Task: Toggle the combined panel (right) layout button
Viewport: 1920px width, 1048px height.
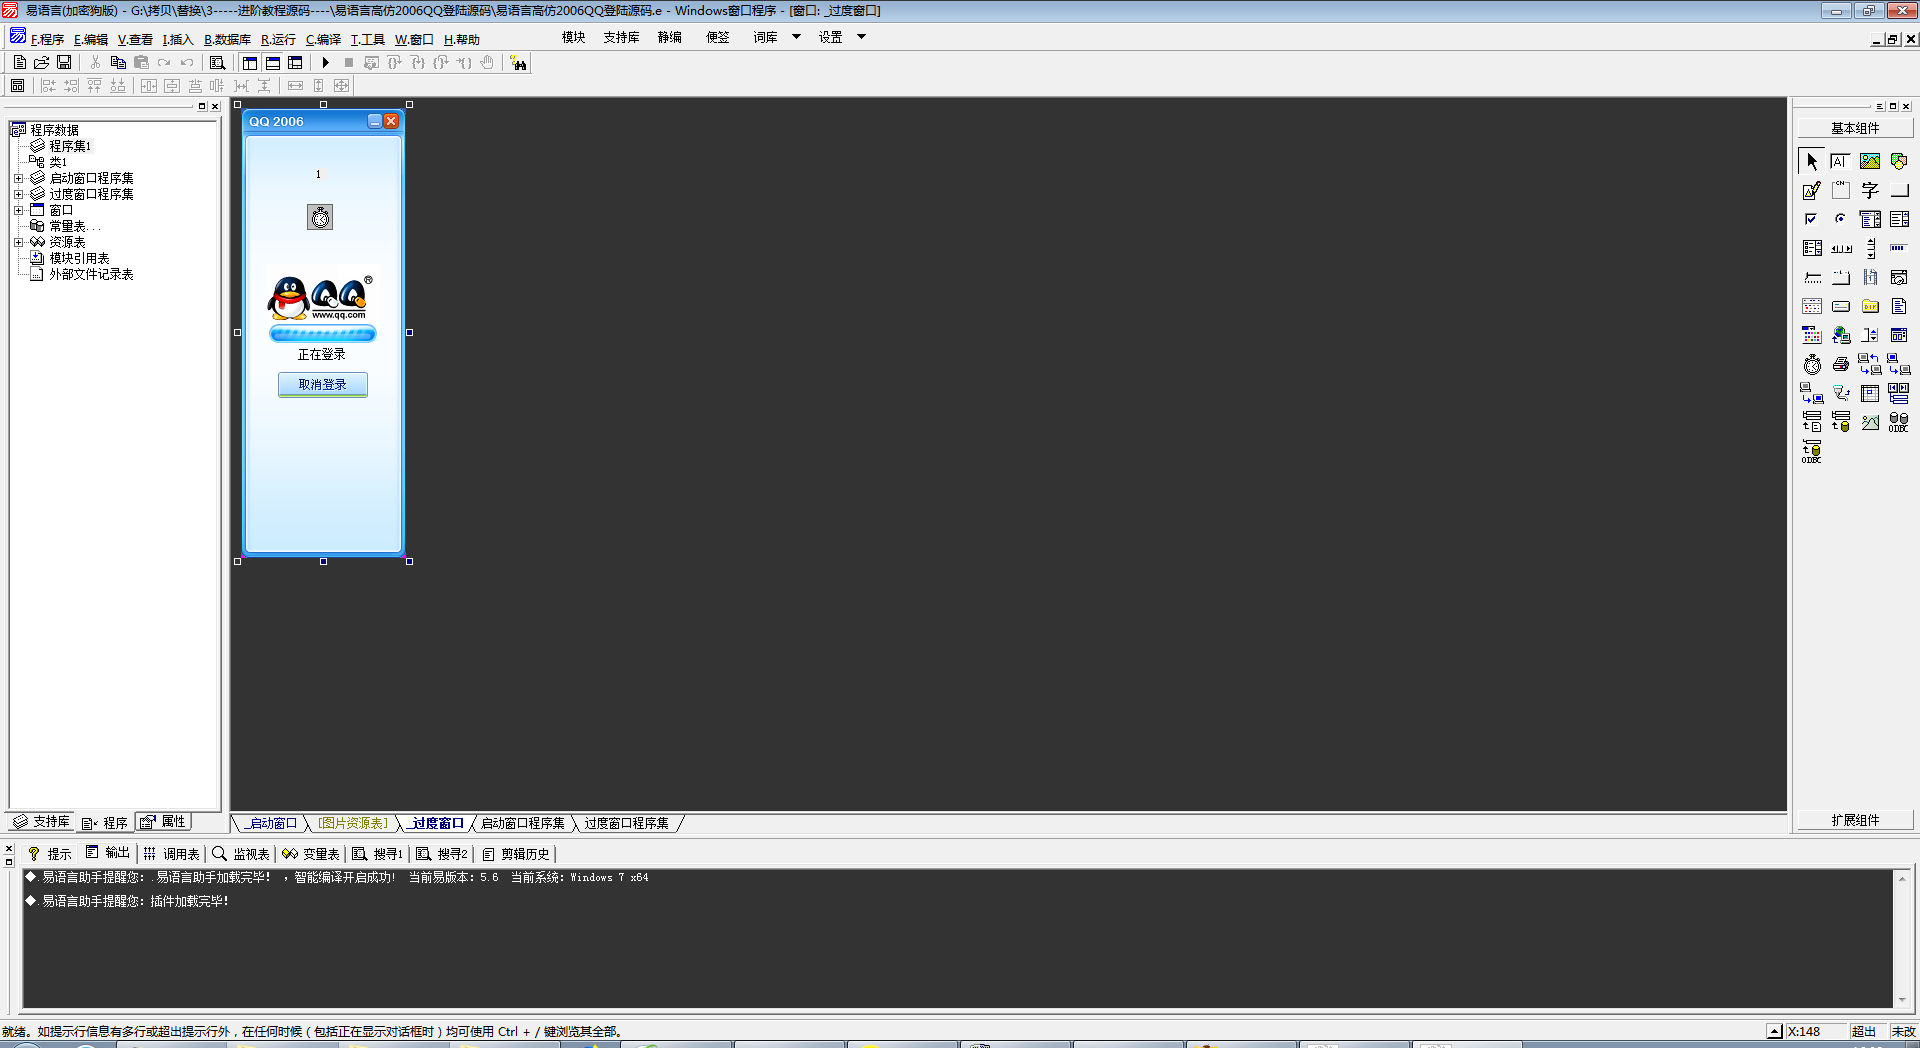Action: tap(295, 63)
